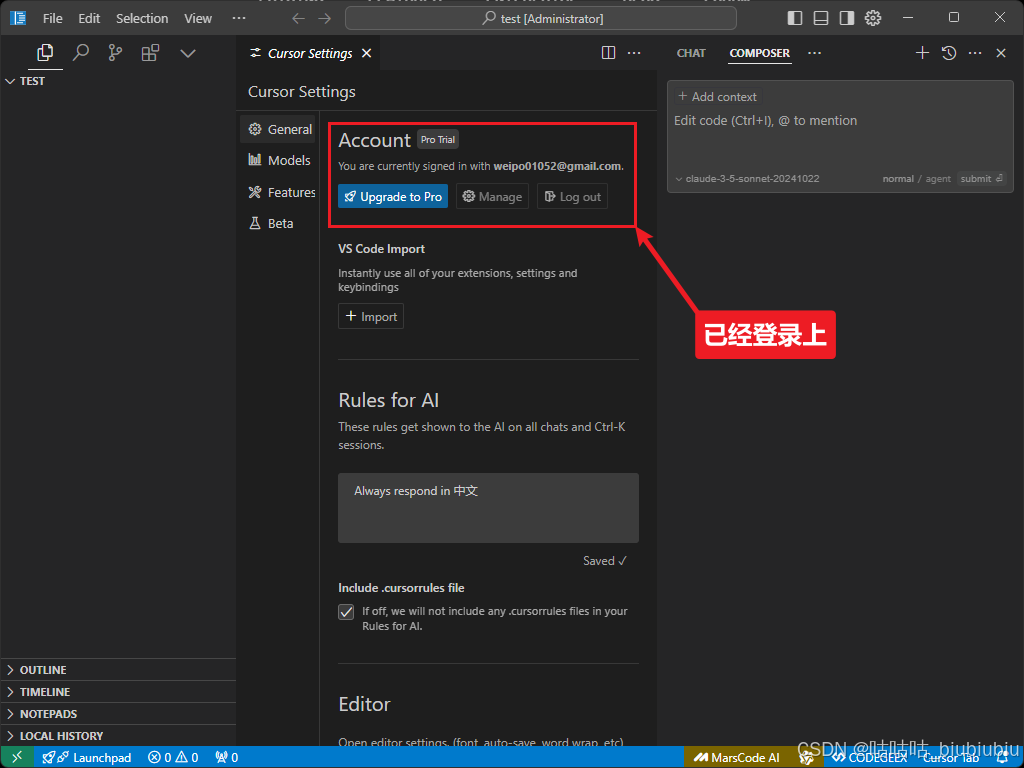Select normal composer mode
The height and width of the screenshot is (768, 1024).
click(x=898, y=179)
